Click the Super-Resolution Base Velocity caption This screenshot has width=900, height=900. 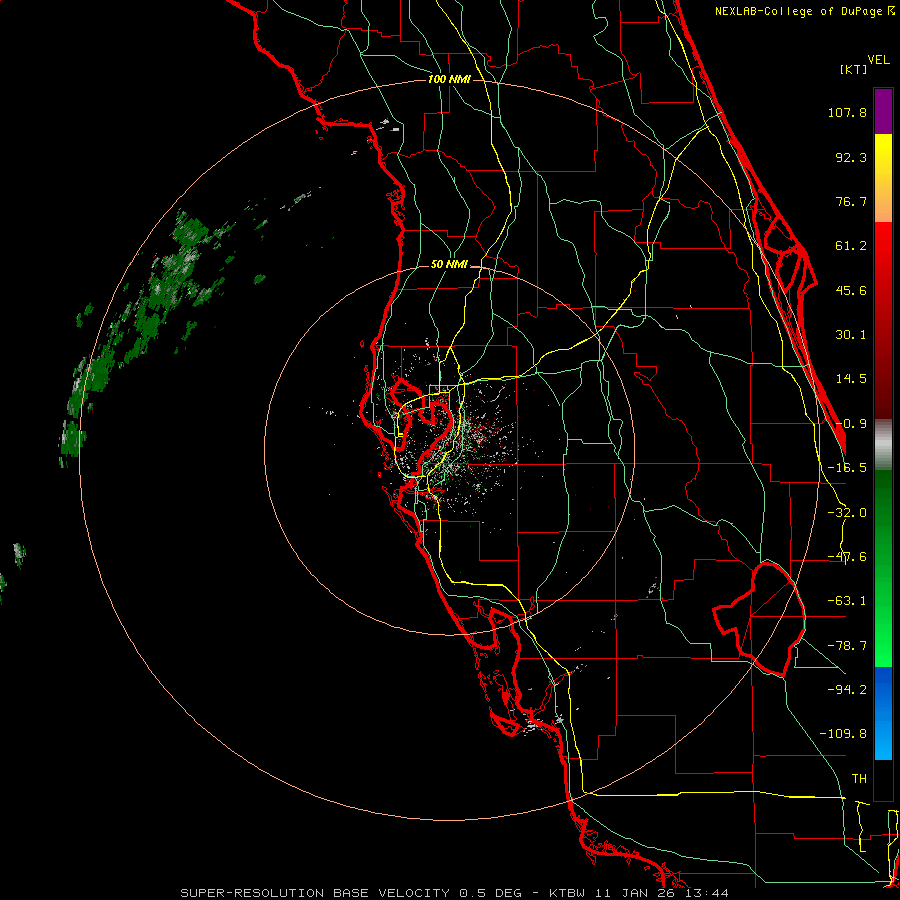pyautogui.click(x=455, y=893)
